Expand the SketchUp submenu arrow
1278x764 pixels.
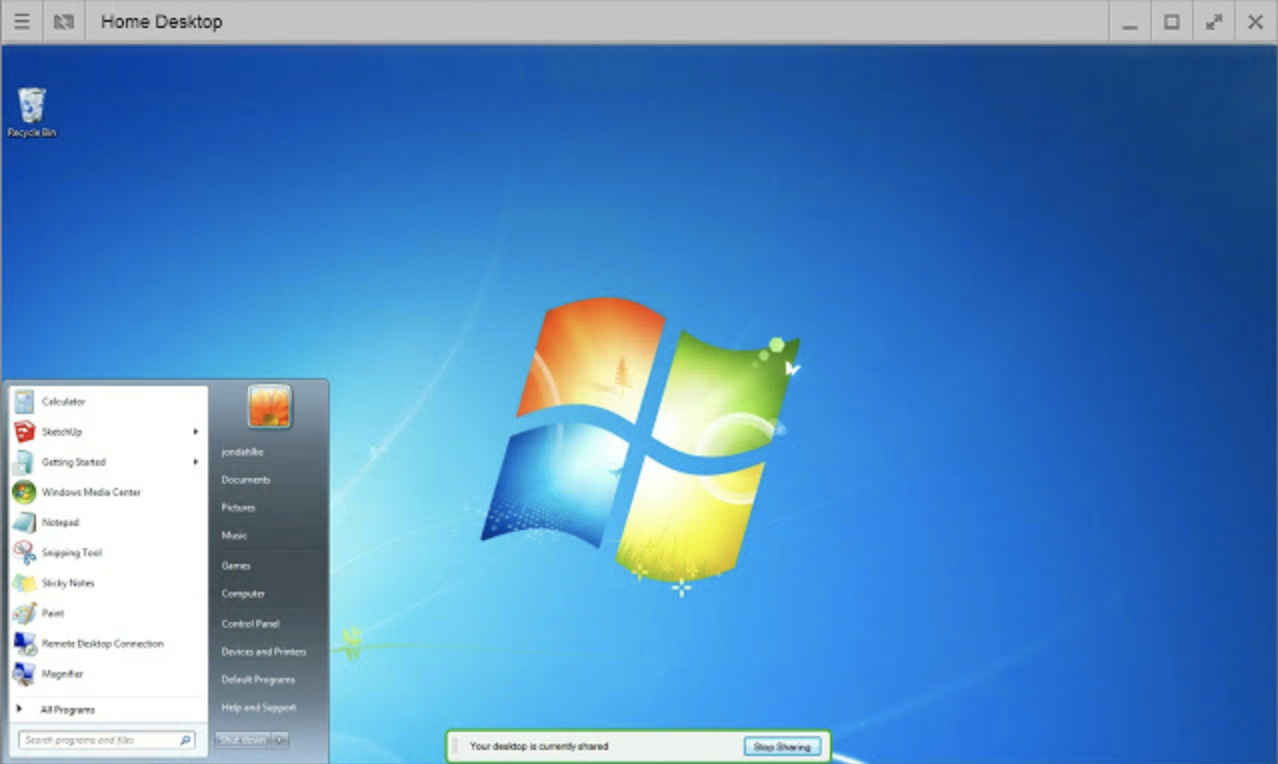[x=196, y=432]
